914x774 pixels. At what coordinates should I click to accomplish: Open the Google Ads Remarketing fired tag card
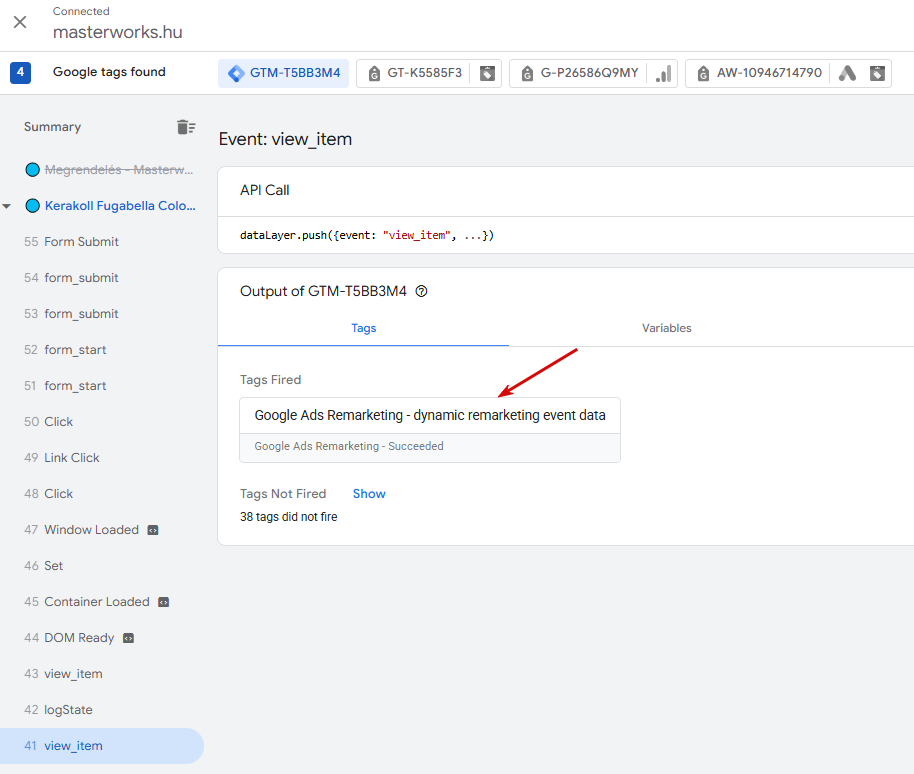click(430, 430)
